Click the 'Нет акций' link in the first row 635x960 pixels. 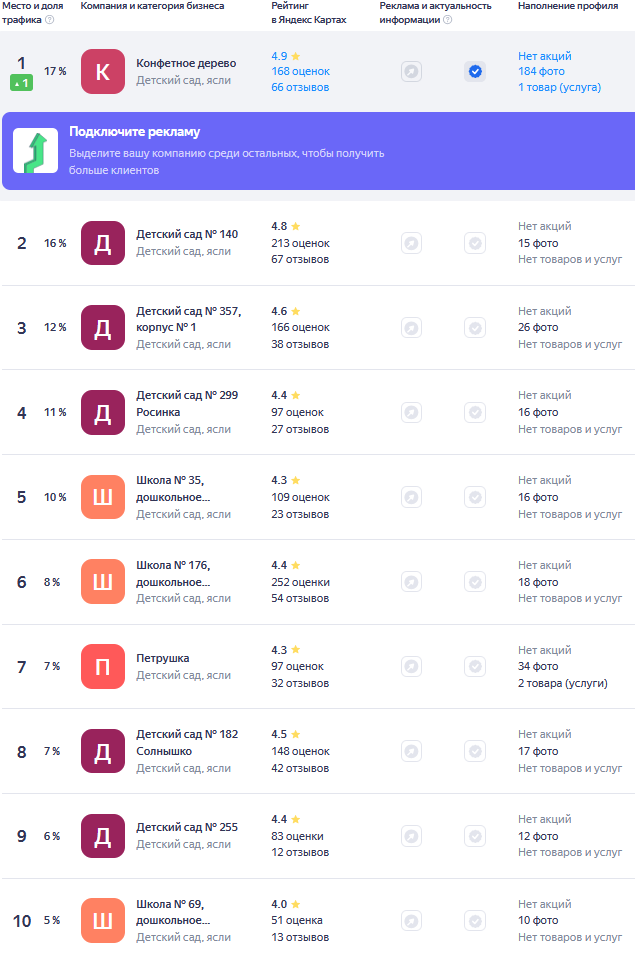tap(545, 56)
